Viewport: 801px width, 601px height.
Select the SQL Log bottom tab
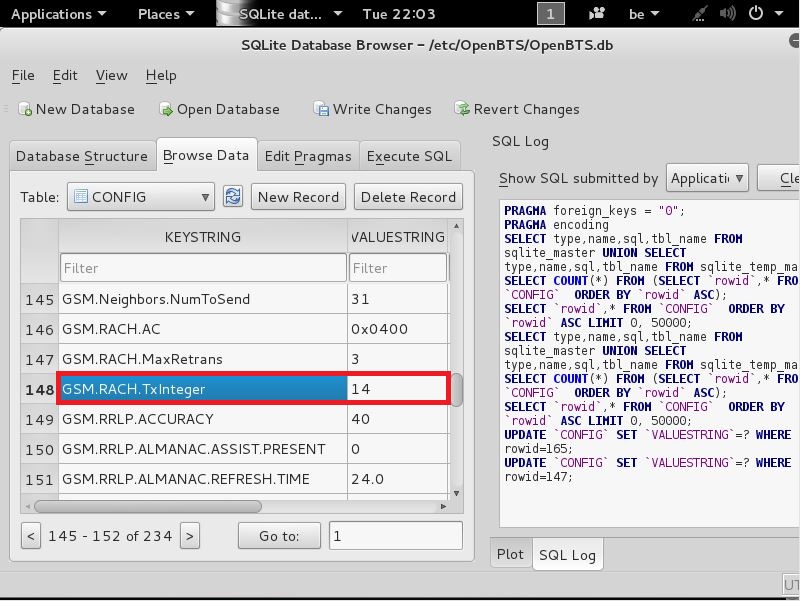[x=568, y=555]
